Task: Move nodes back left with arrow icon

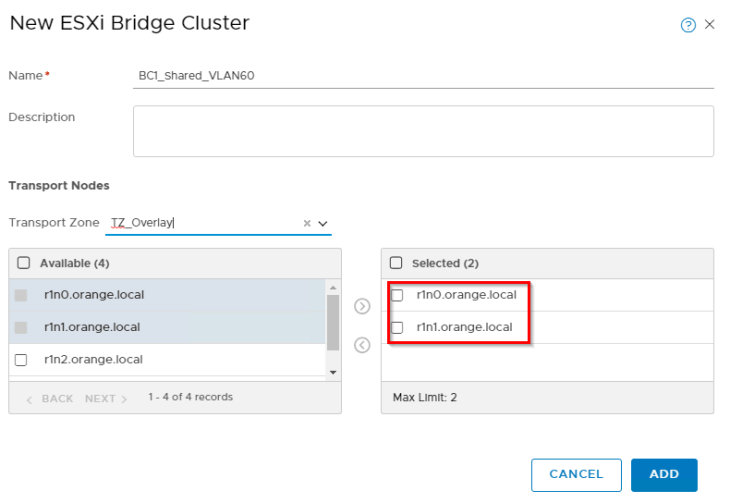Action: click(362, 345)
